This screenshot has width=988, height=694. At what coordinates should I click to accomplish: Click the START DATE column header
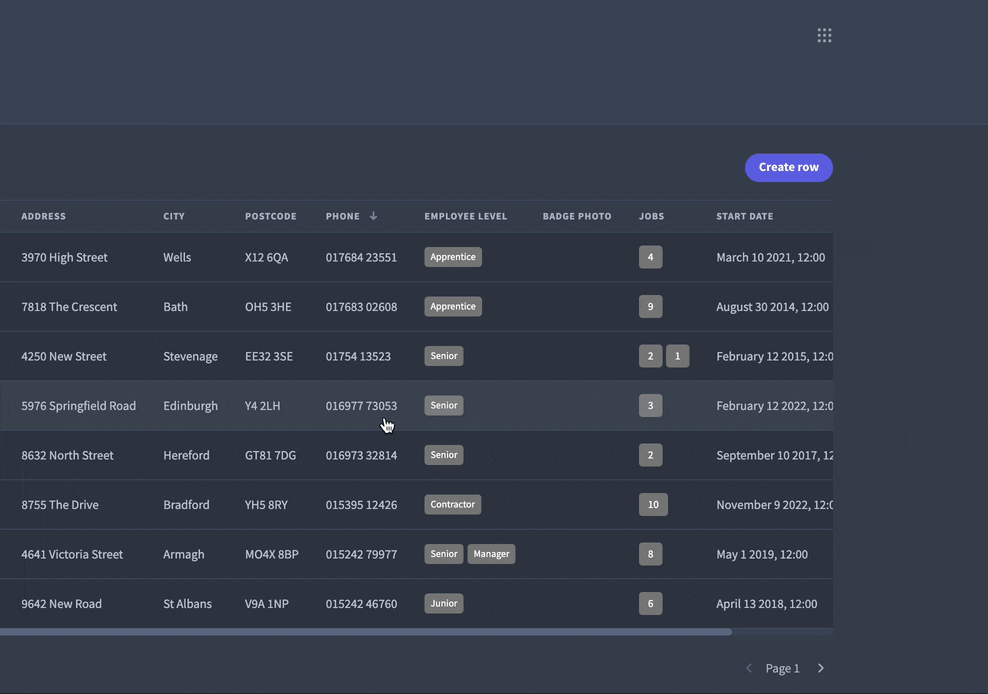click(x=744, y=216)
